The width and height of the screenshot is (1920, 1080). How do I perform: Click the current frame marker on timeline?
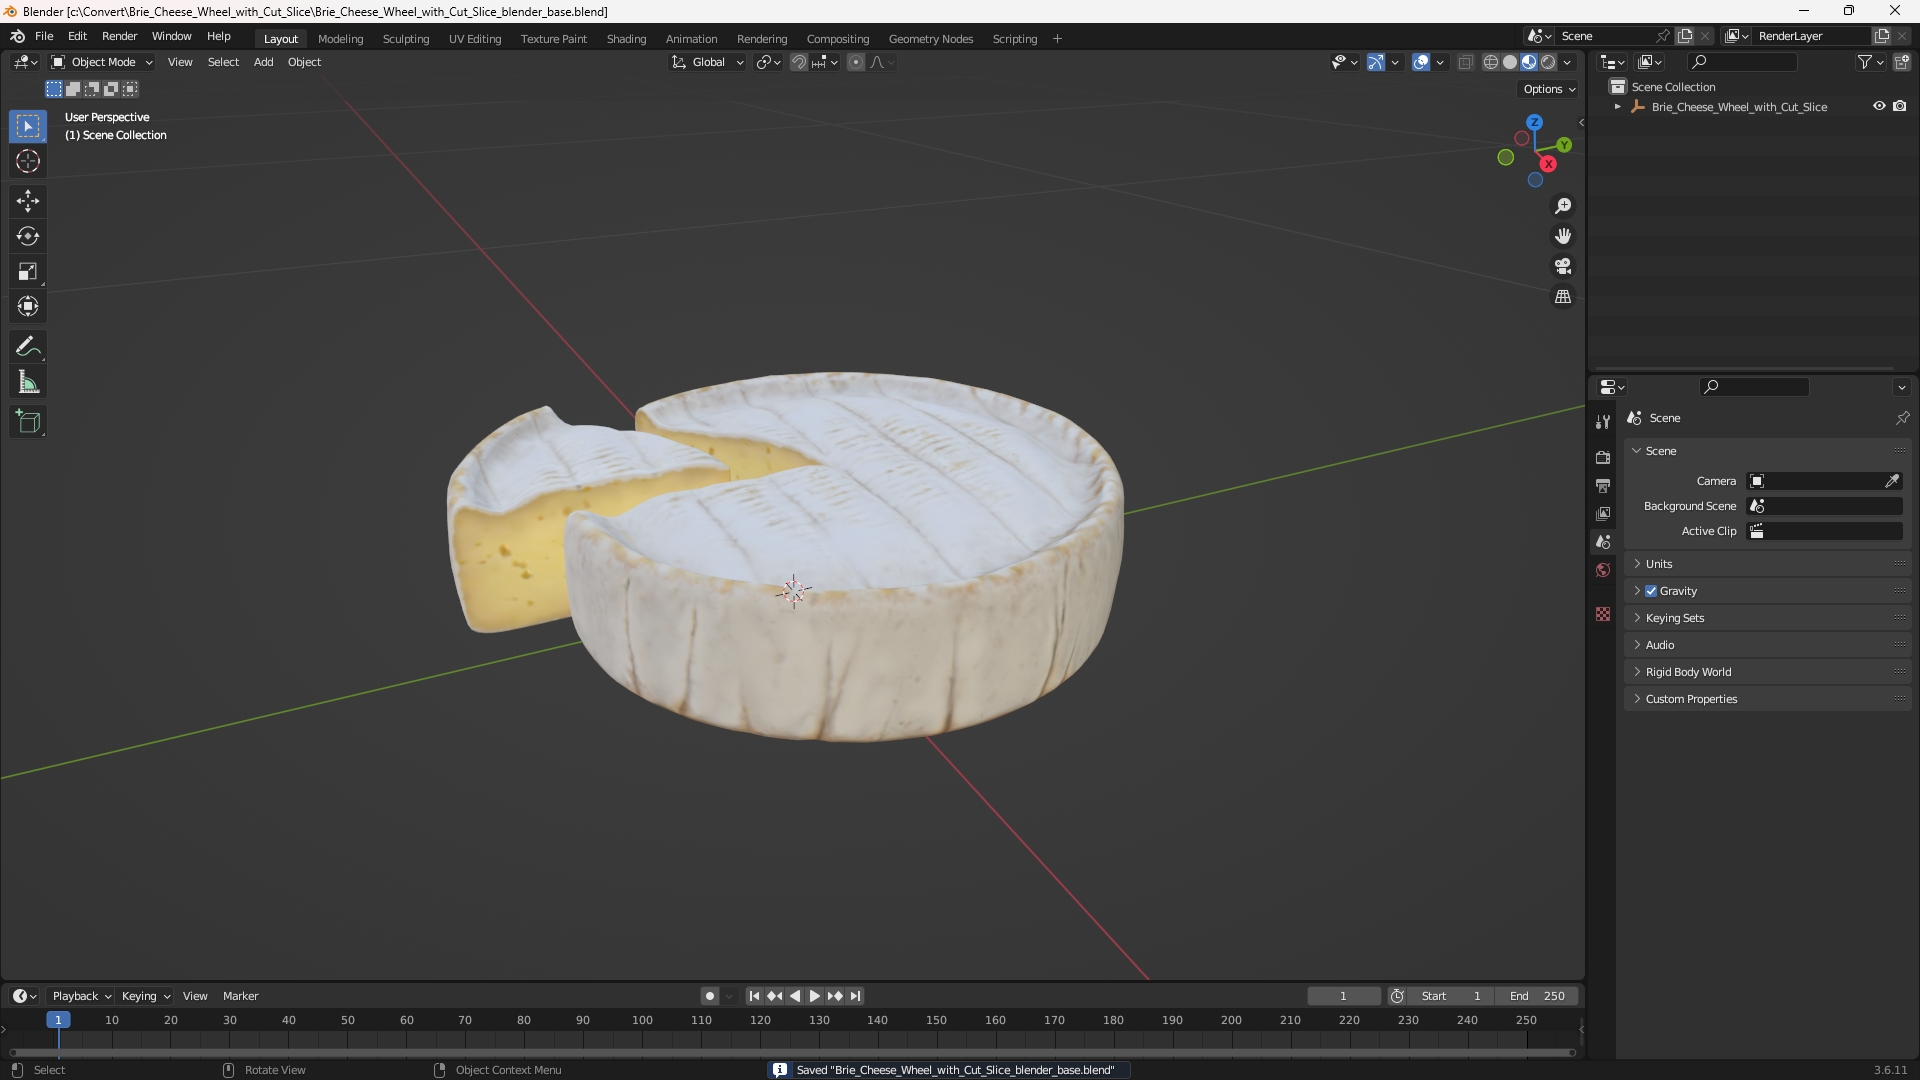tap(58, 1020)
